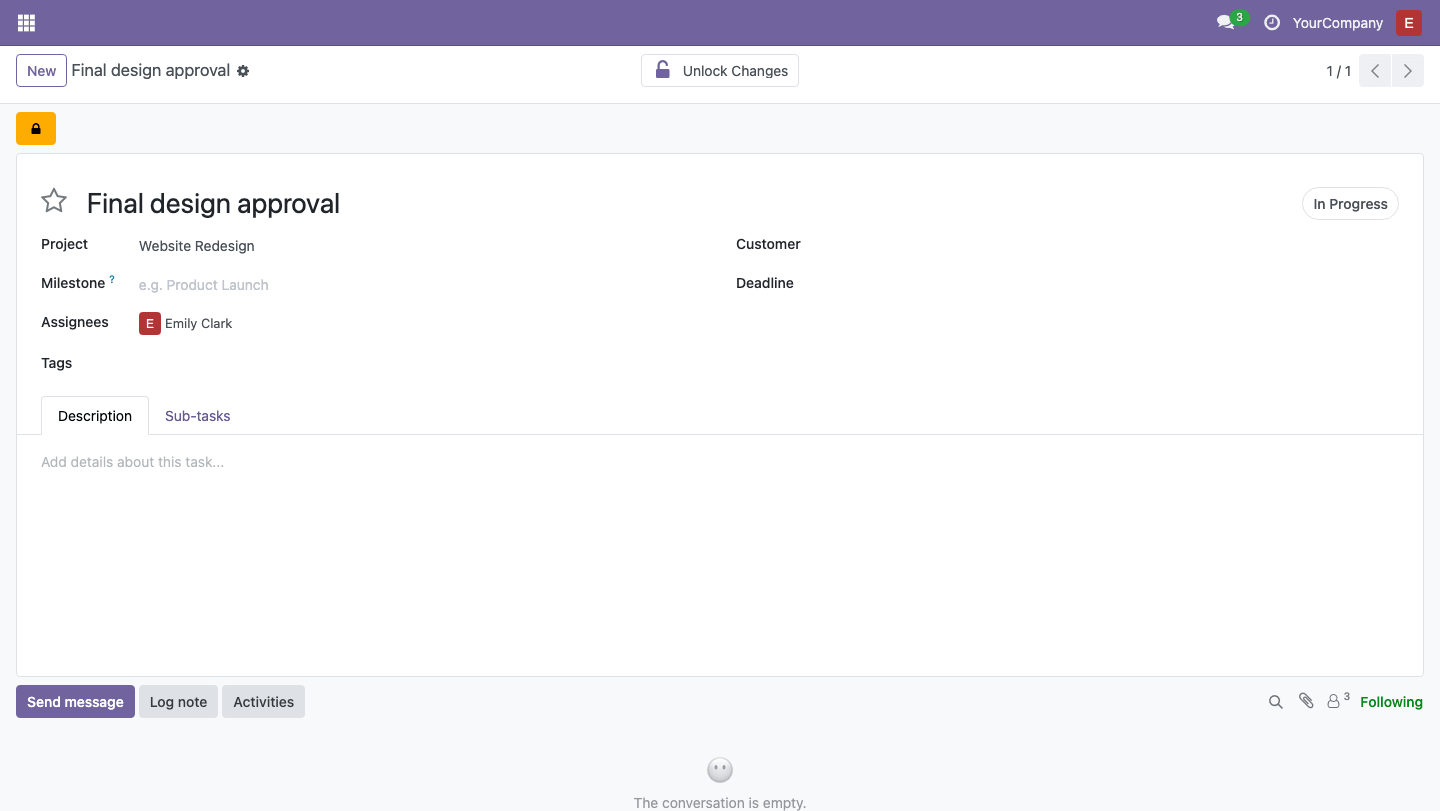
Task: Mark task as favorite with star icon
Action: pos(54,201)
